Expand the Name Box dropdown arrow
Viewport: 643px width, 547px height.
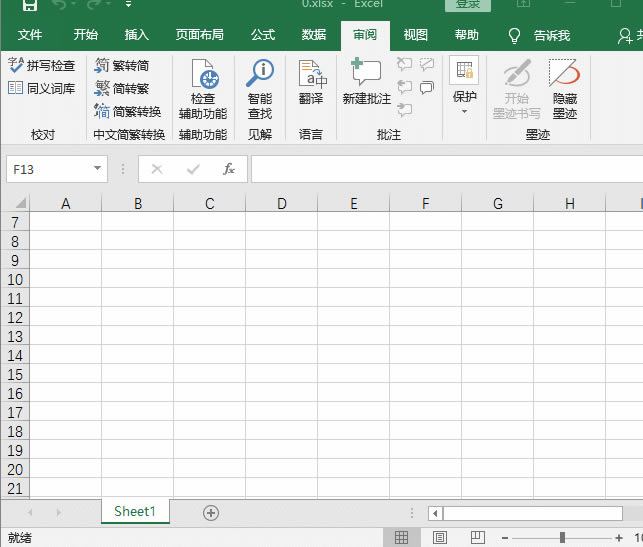[x=97, y=169]
